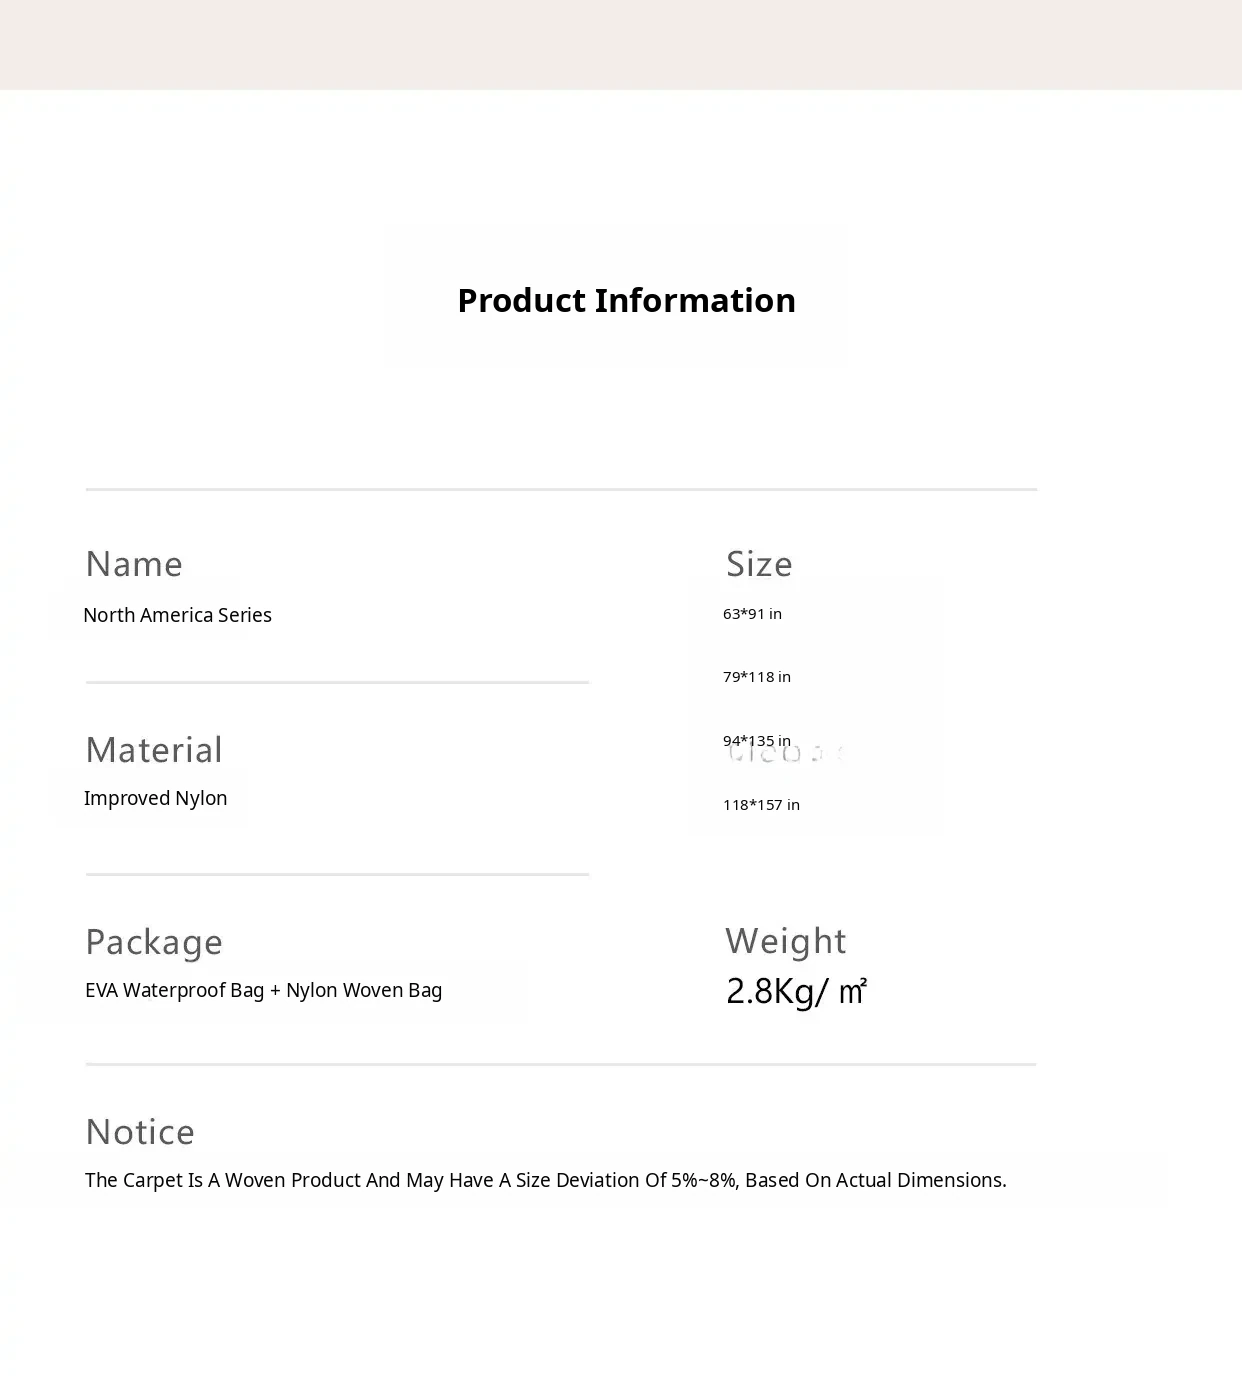1242x1385 pixels.
Task: Click the 2.8Kg/㎡ weight value
Action: point(796,991)
